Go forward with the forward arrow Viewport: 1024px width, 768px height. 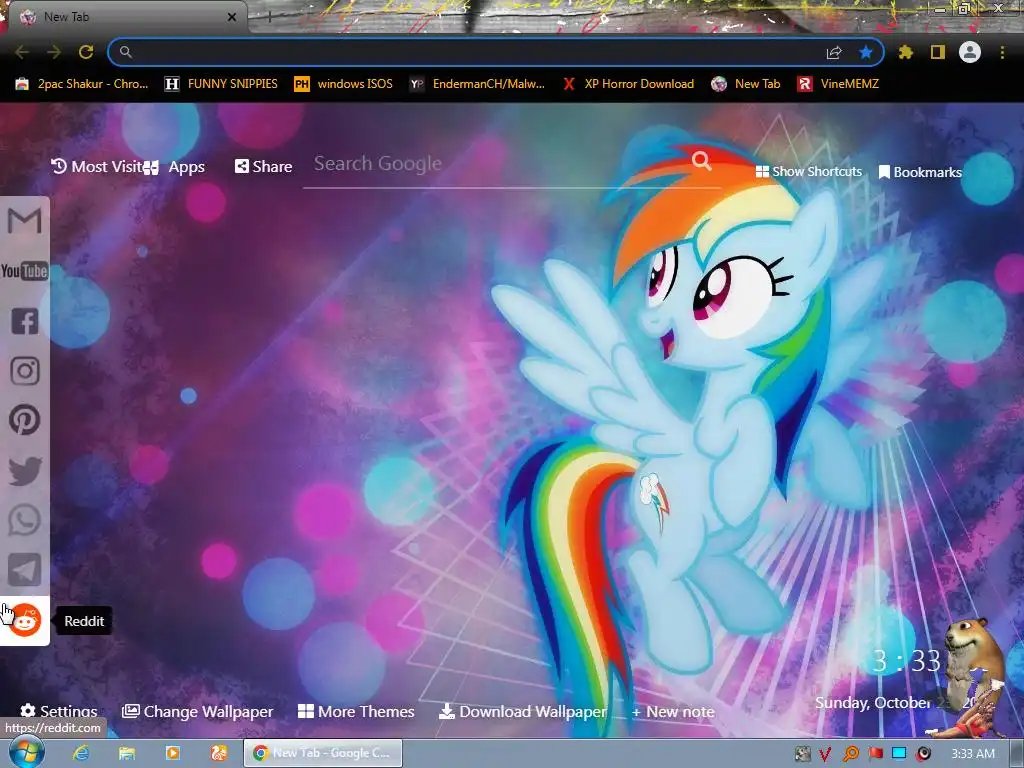54,52
